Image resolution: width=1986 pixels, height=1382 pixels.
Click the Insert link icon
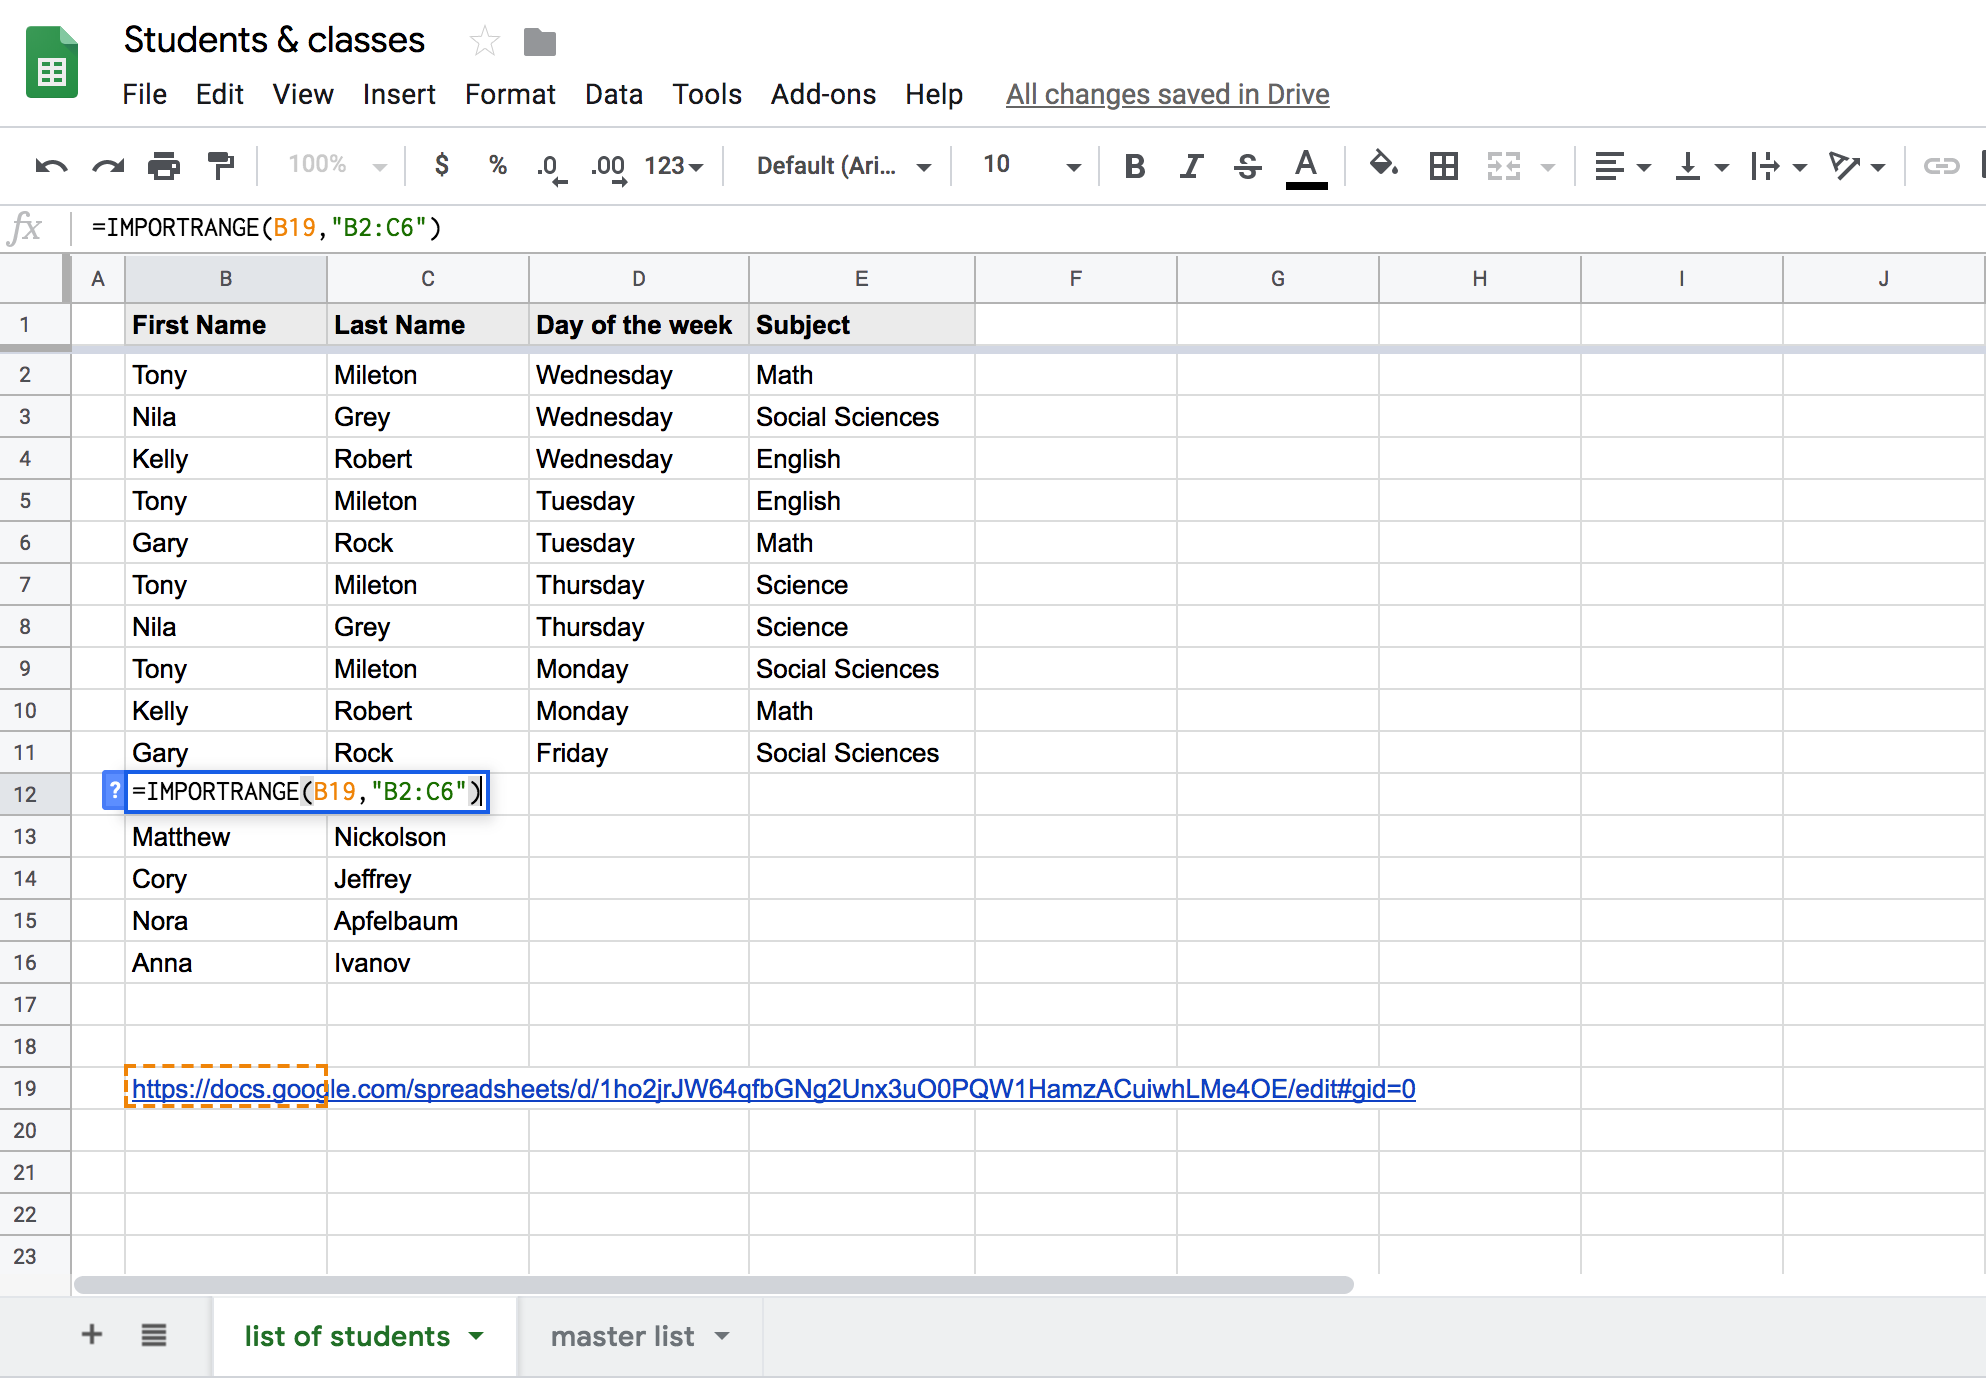pos(1941,166)
